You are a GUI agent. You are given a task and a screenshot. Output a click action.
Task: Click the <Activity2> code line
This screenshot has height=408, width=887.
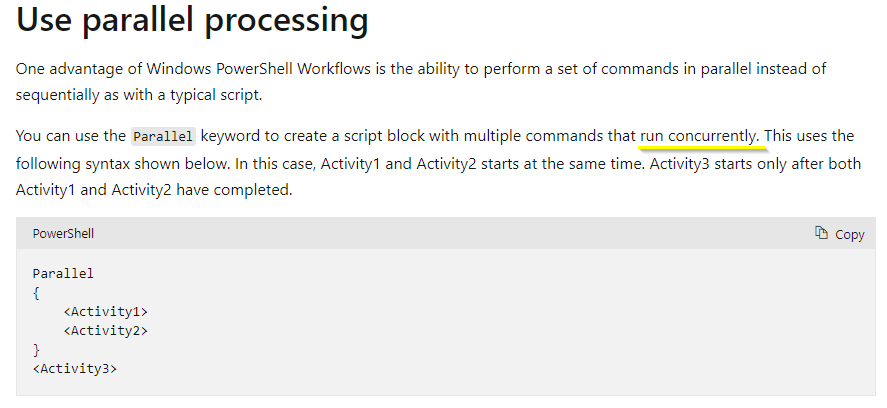[106, 330]
